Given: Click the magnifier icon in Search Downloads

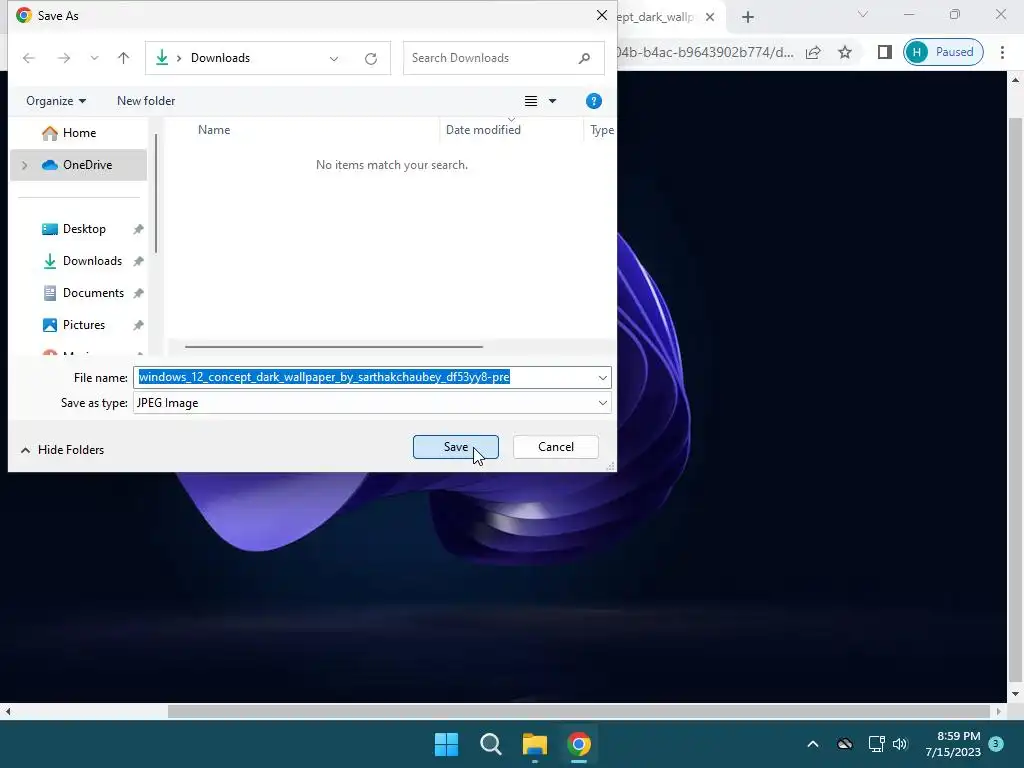Looking at the screenshot, I should pos(584,58).
